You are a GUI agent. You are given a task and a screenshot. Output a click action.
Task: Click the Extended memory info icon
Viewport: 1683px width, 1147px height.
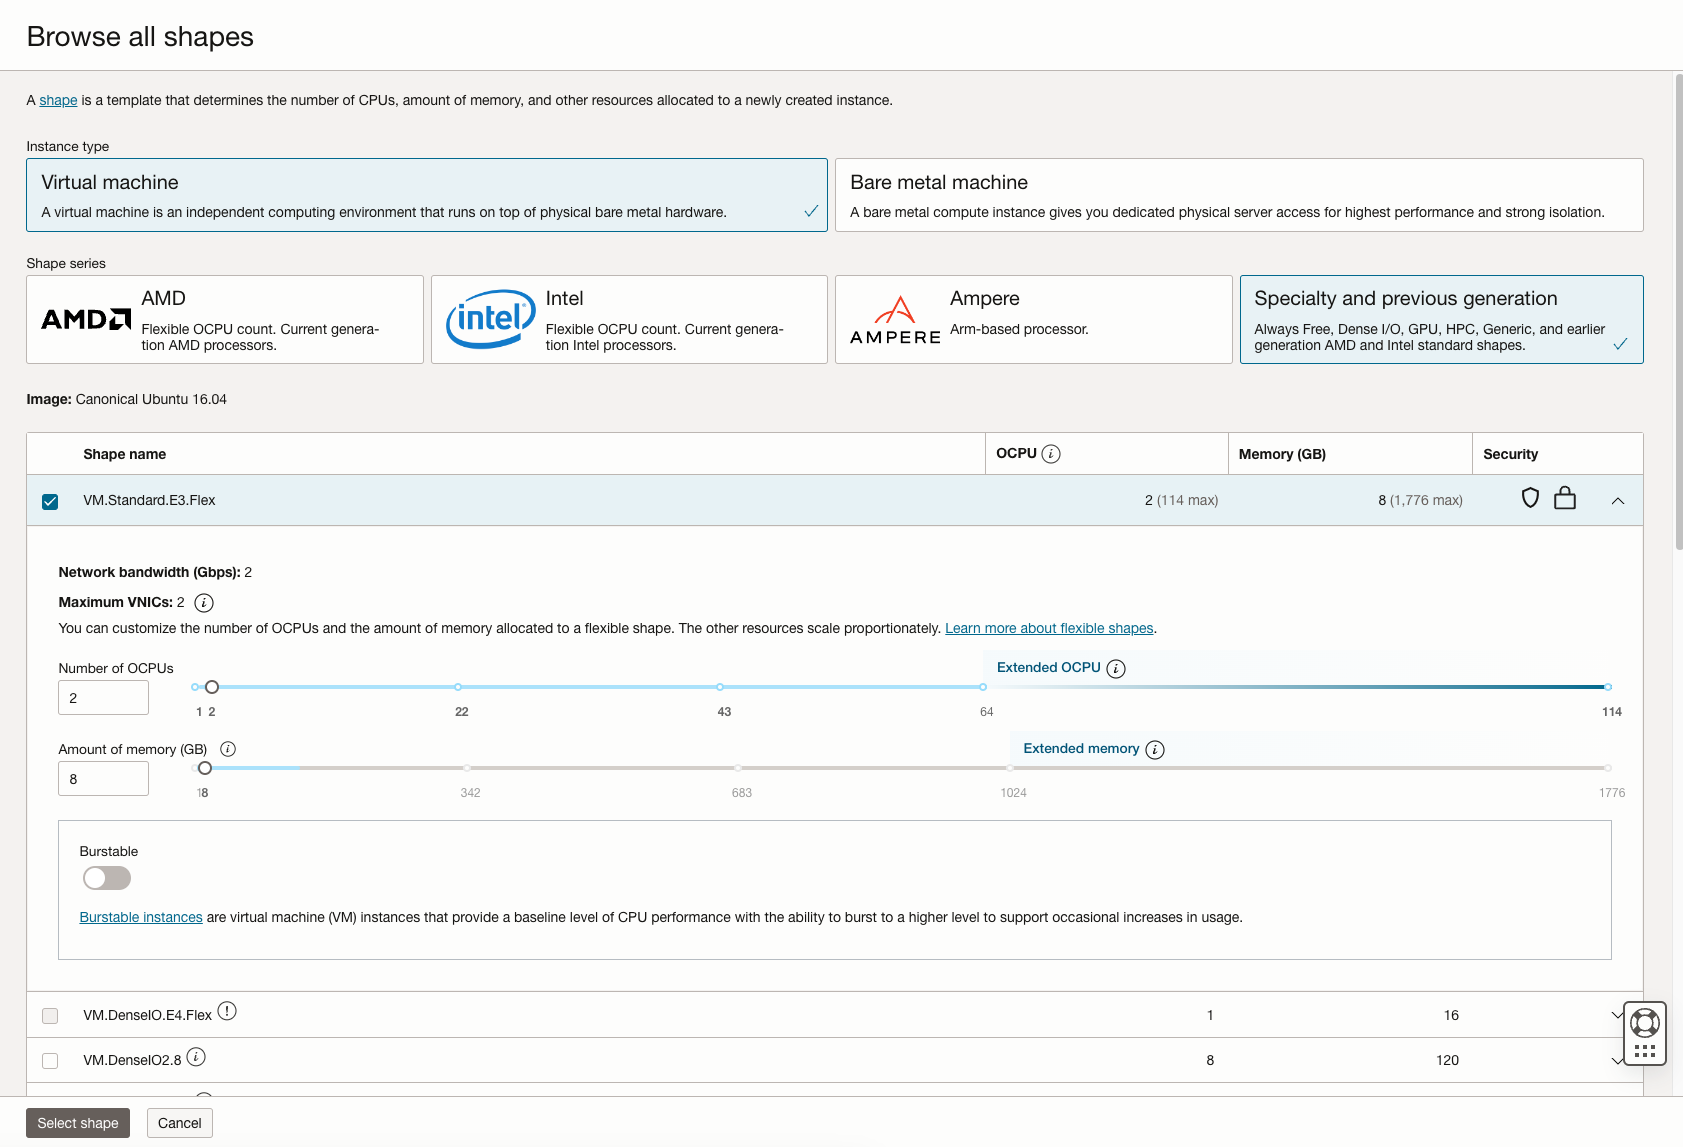1155,750
